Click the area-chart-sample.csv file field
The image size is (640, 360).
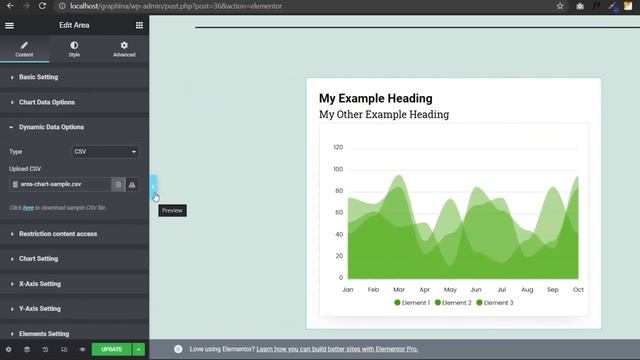pyautogui.click(x=60, y=184)
